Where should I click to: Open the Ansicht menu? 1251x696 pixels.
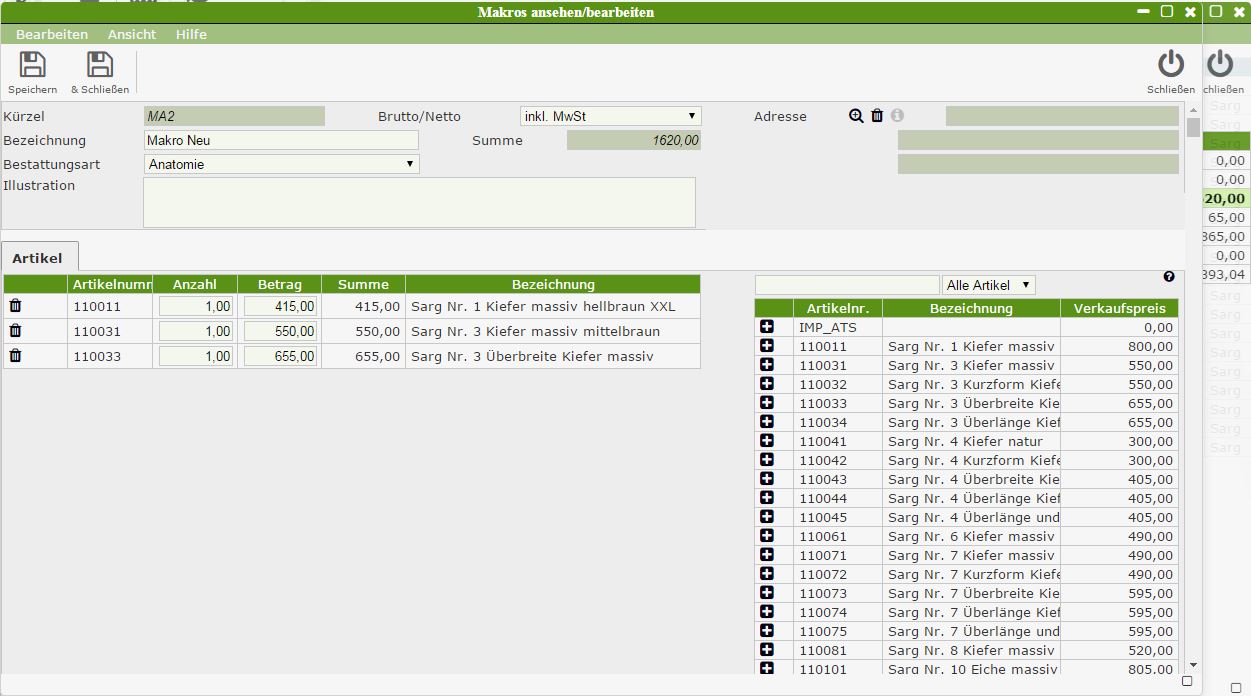tap(132, 34)
